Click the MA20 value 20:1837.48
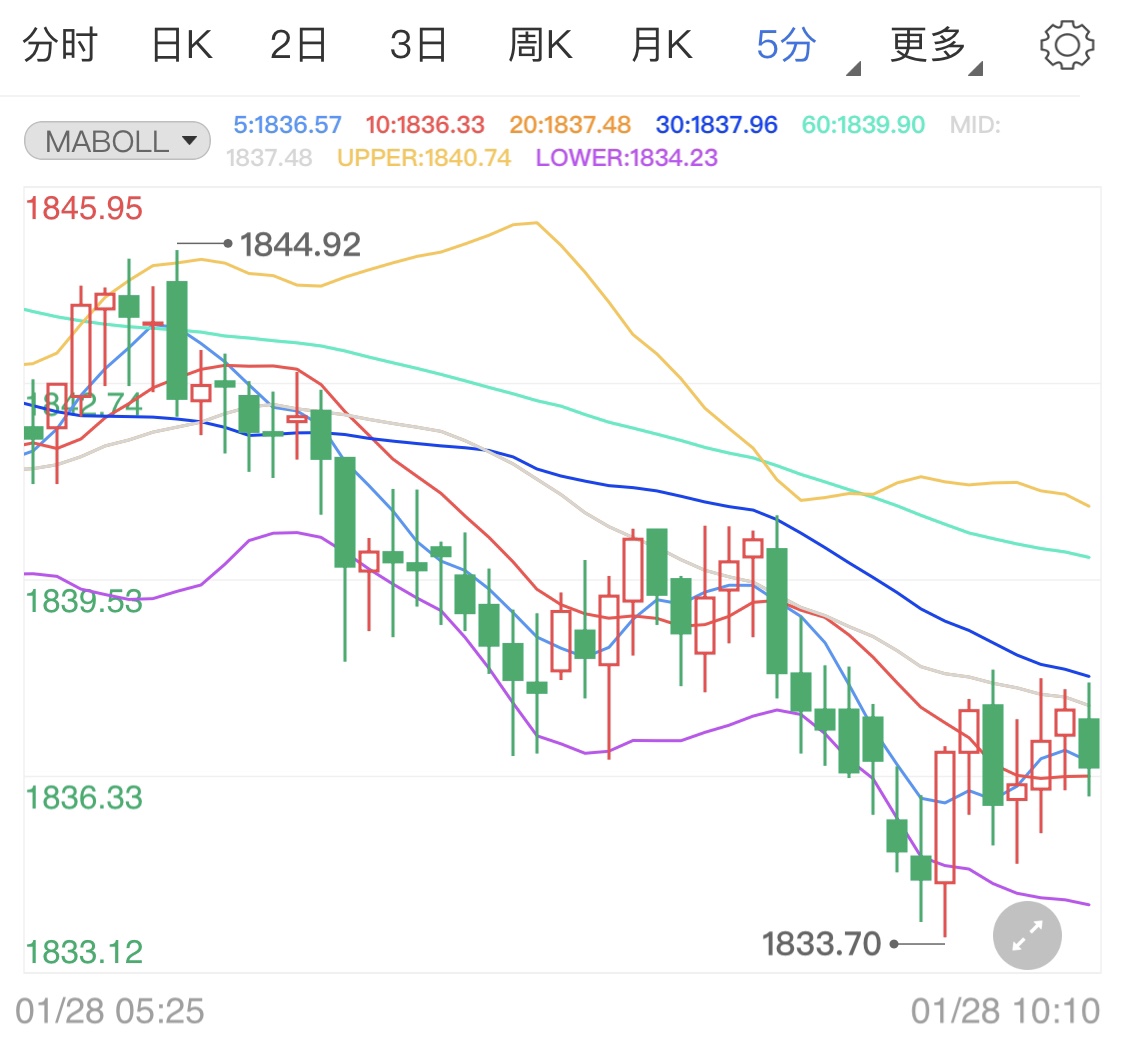The width and height of the screenshot is (1125, 1050). click(570, 125)
